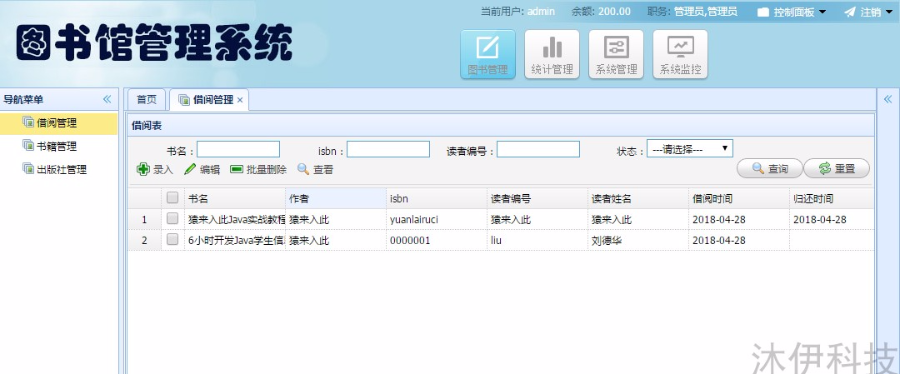Sort by the 归还时间 column header

832,198
